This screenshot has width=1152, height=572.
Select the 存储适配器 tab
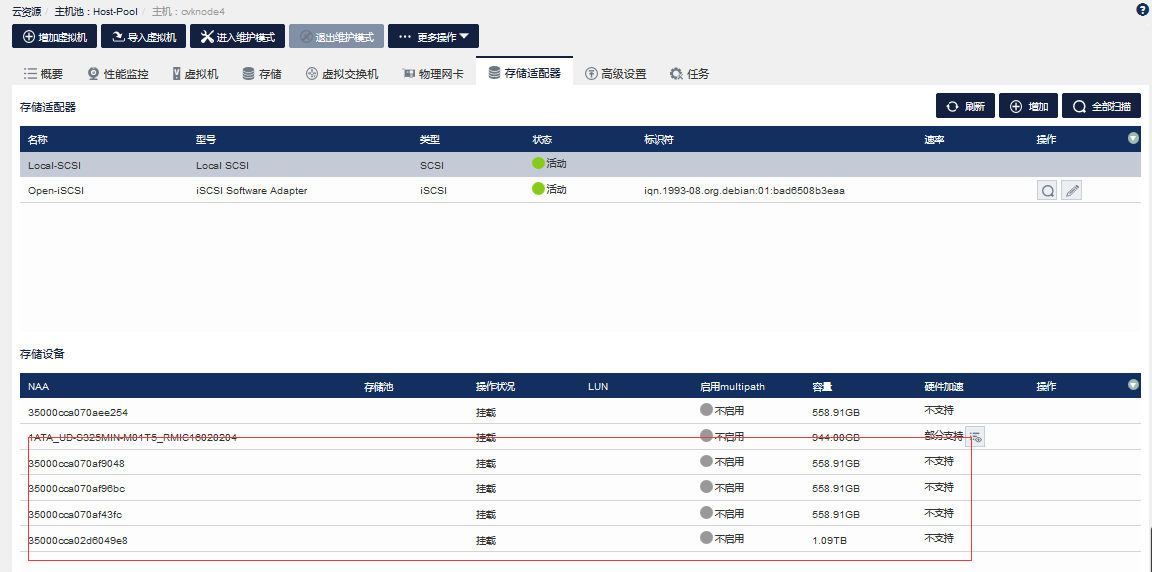(525, 72)
